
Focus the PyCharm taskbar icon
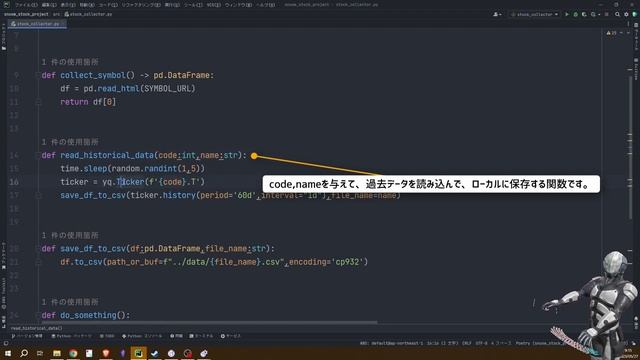click(138, 353)
